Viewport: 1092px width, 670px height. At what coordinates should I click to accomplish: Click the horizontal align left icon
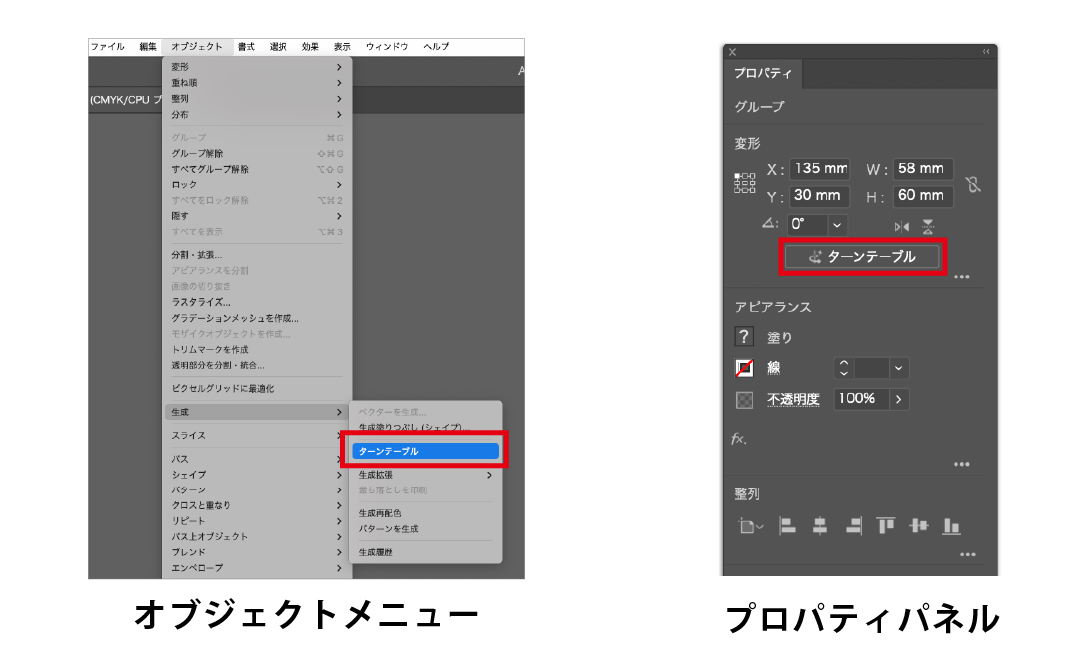(x=787, y=525)
